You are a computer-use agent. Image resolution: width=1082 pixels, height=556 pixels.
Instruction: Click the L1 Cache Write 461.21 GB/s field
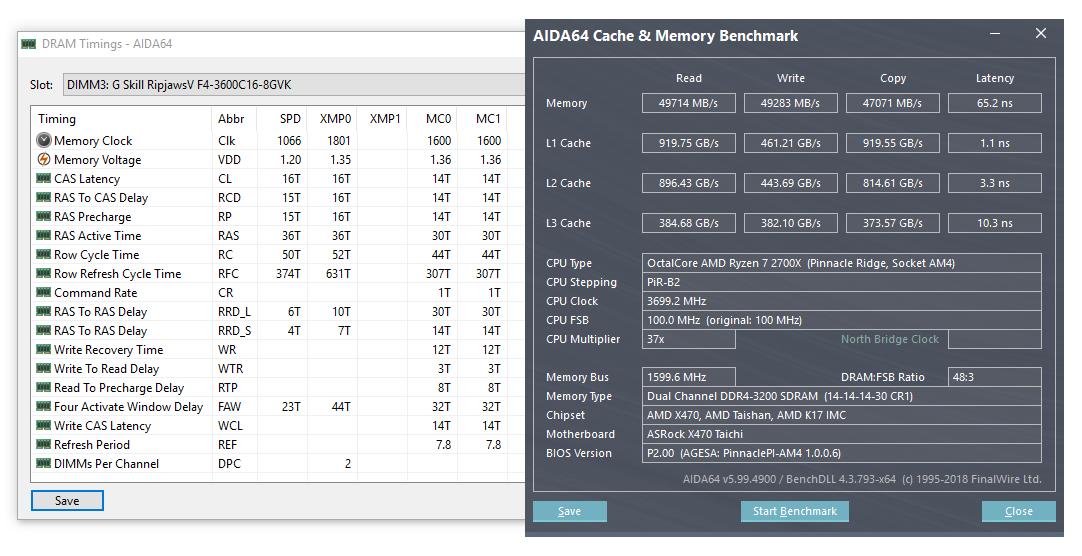[791, 143]
